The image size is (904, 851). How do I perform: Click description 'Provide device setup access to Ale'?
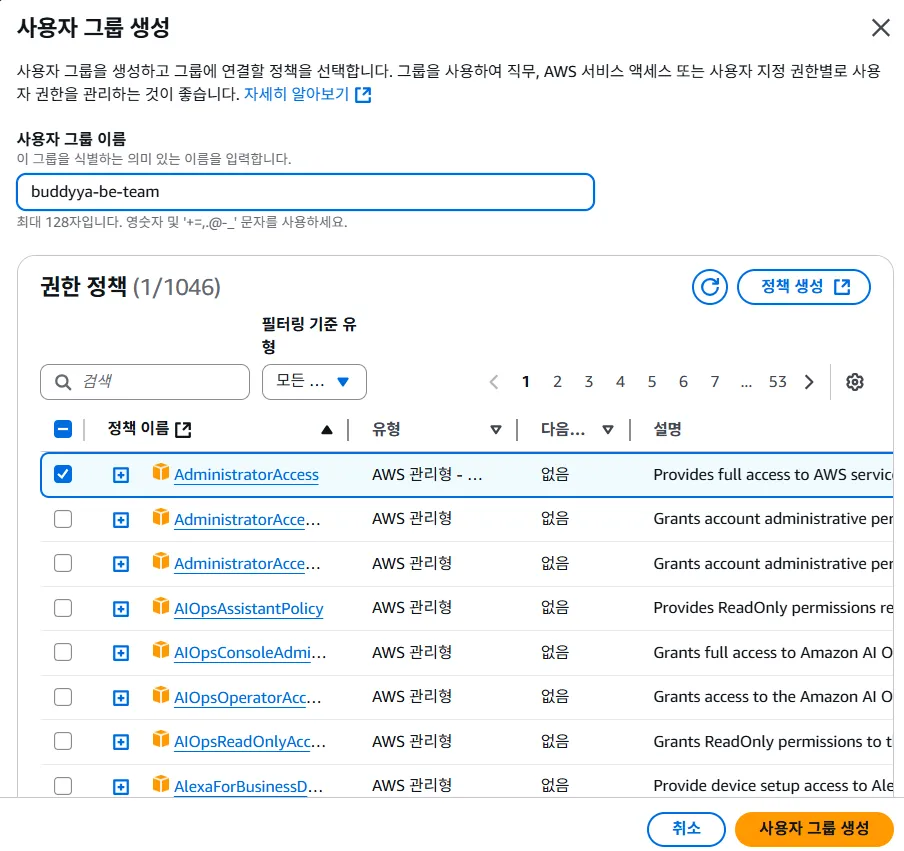click(x=773, y=785)
